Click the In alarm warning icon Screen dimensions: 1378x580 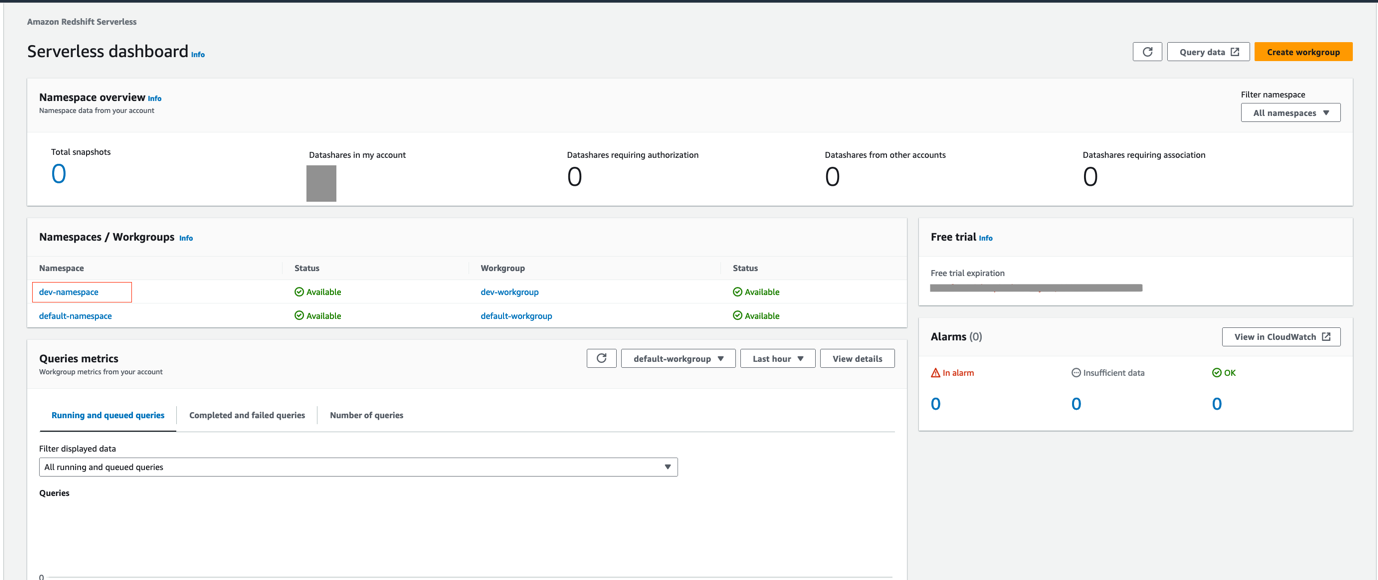tap(936, 373)
